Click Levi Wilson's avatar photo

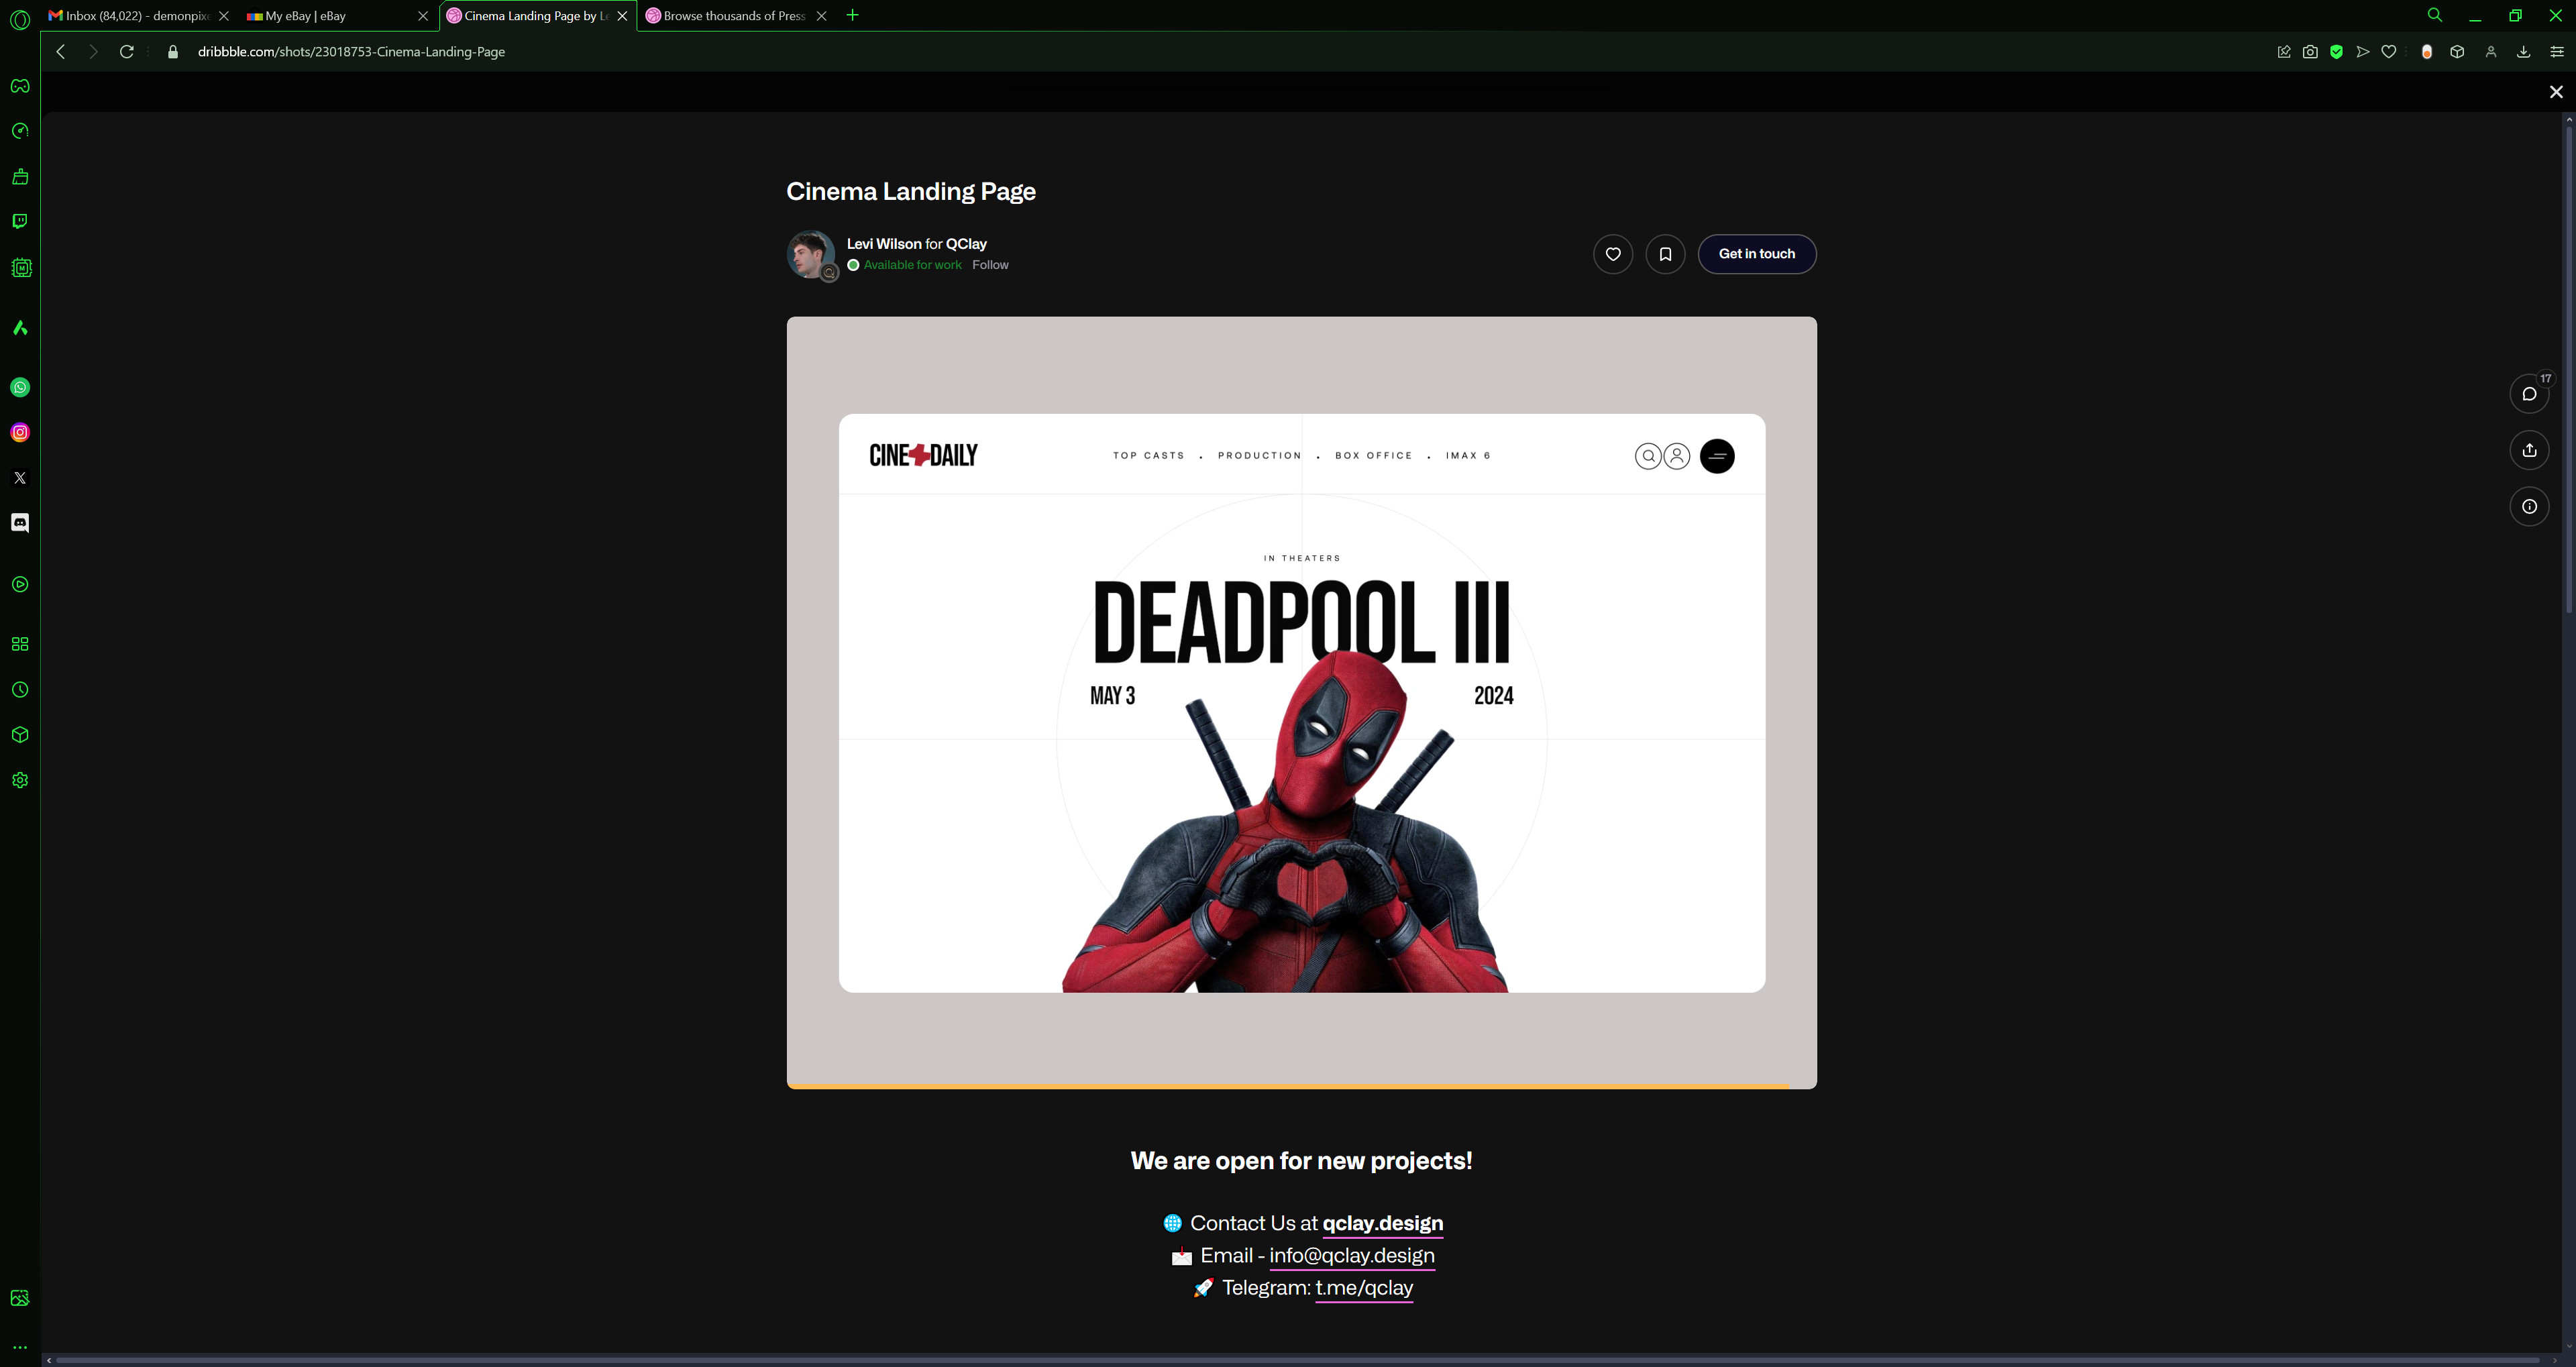[811, 254]
